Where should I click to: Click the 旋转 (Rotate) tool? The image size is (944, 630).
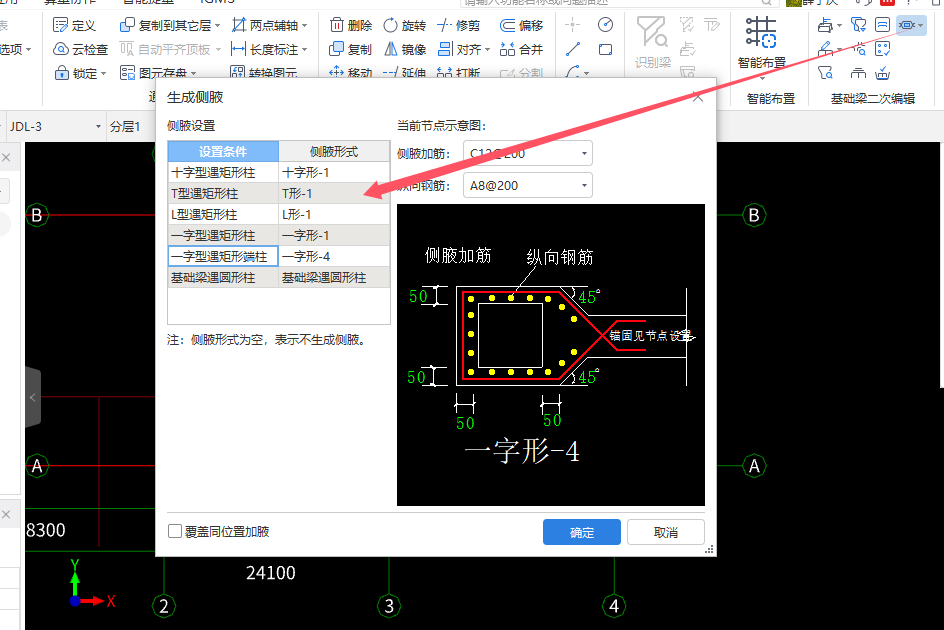pyautogui.click(x=405, y=25)
